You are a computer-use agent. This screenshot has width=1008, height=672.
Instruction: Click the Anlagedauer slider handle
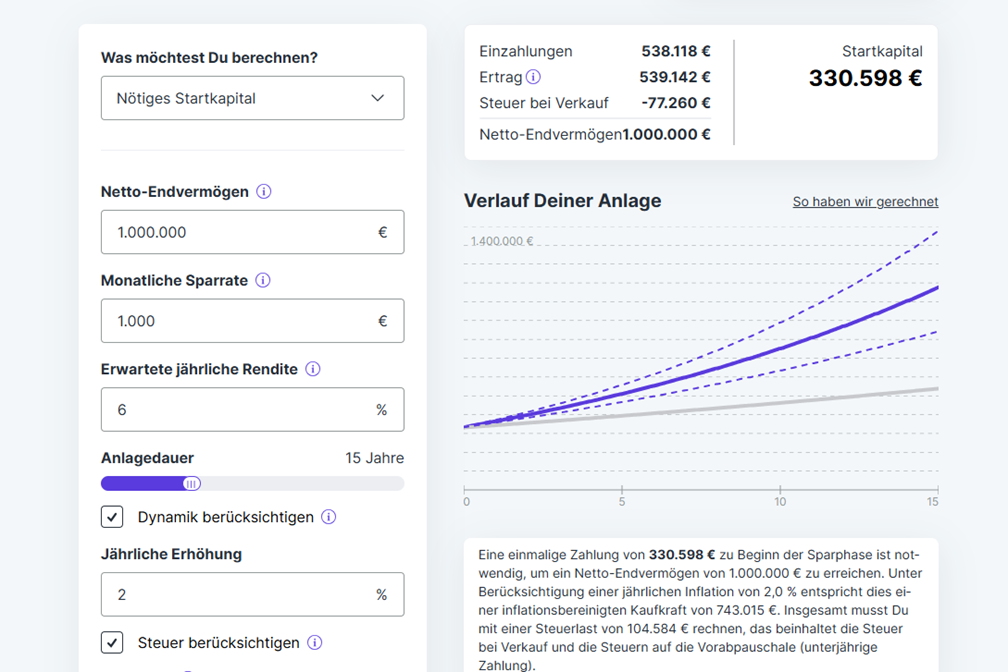(x=191, y=484)
